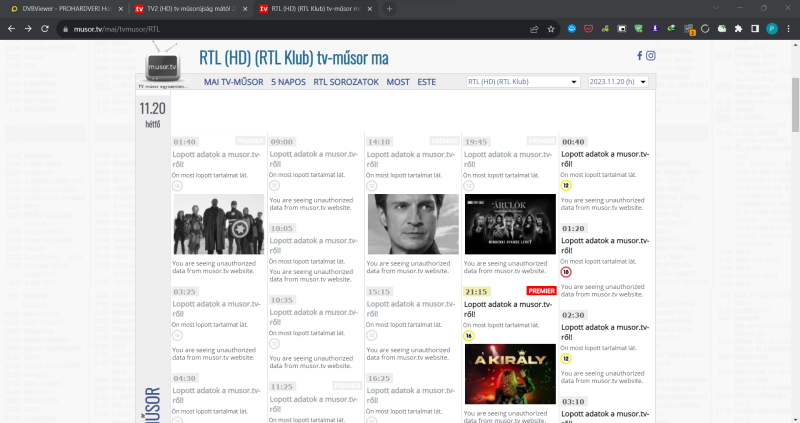Go forward in browser history
The height and width of the screenshot is (423, 800).
(x=28, y=29)
